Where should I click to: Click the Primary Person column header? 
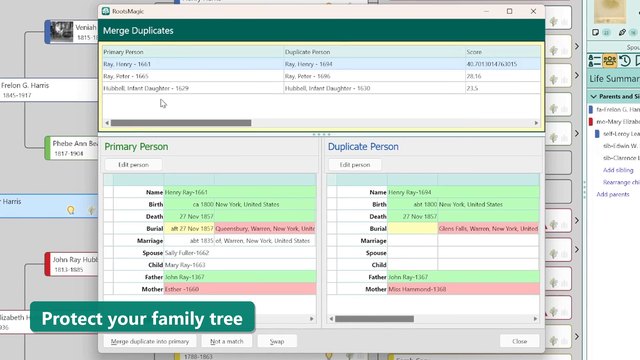click(x=193, y=52)
